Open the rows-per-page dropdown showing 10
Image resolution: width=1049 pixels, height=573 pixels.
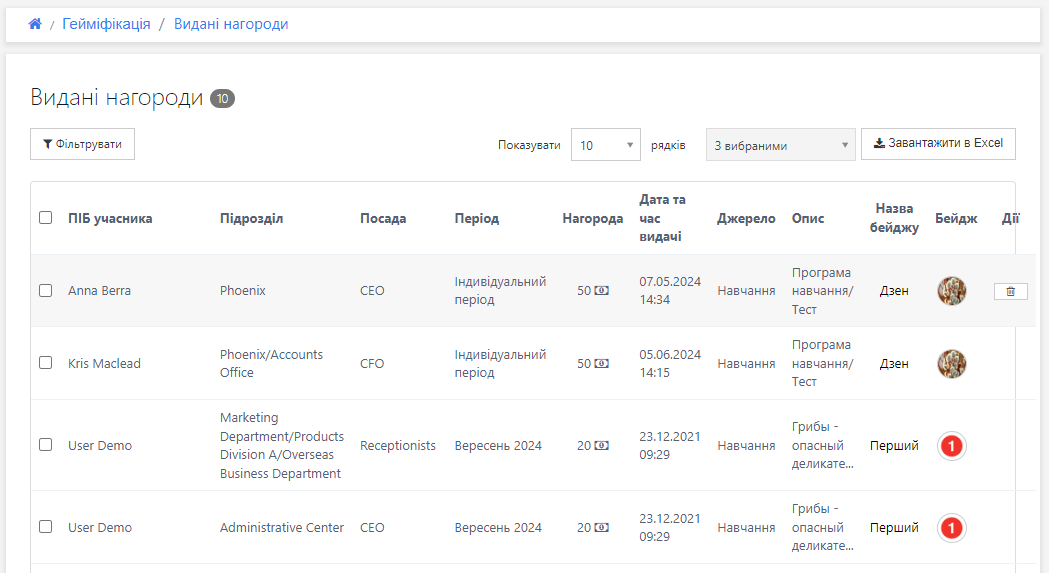(x=605, y=145)
